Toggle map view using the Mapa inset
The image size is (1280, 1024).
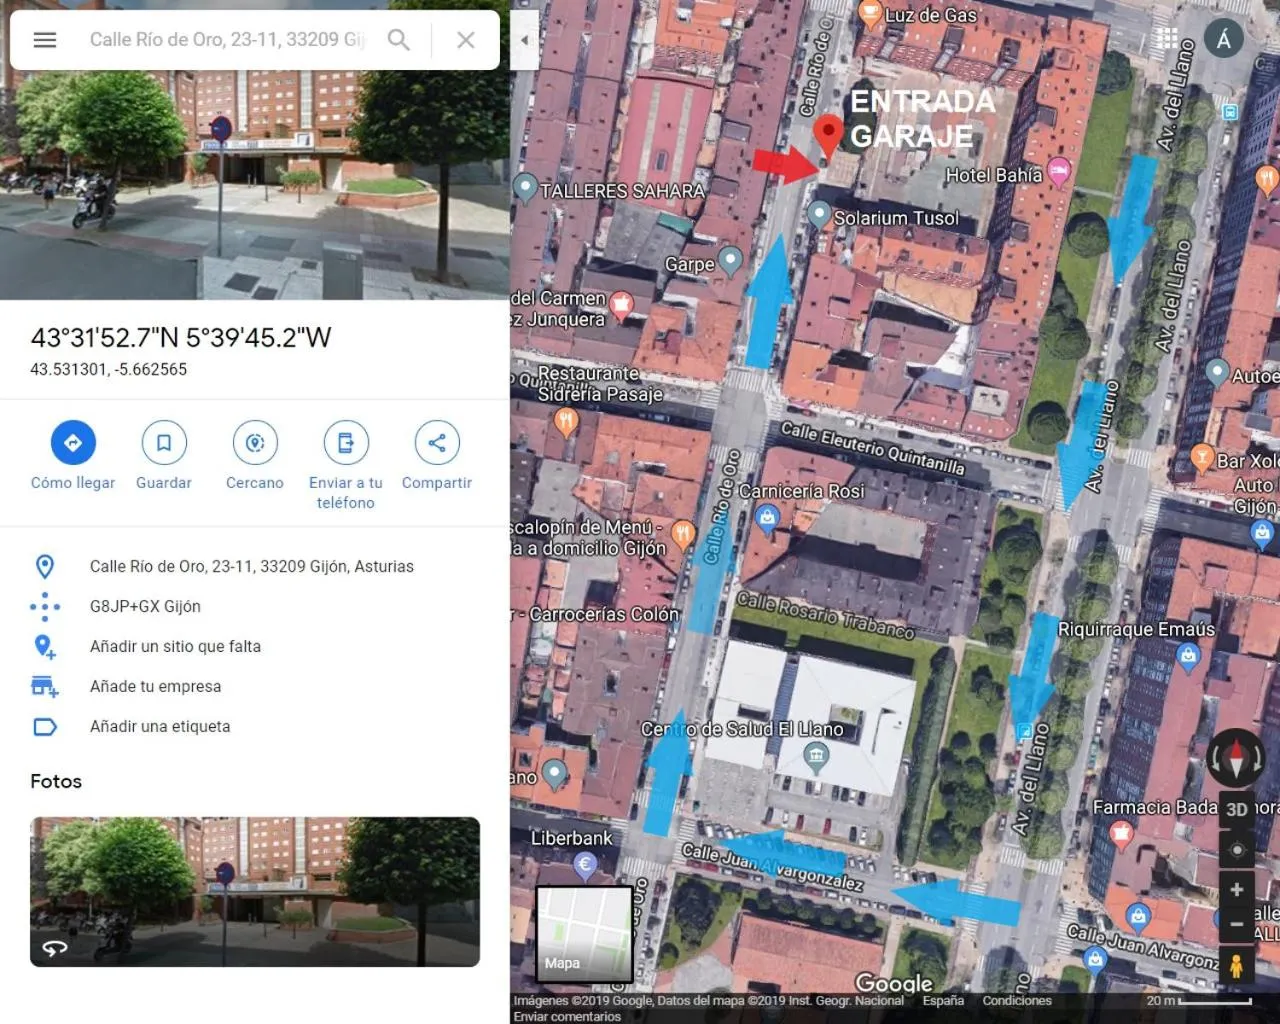click(x=584, y=932)
